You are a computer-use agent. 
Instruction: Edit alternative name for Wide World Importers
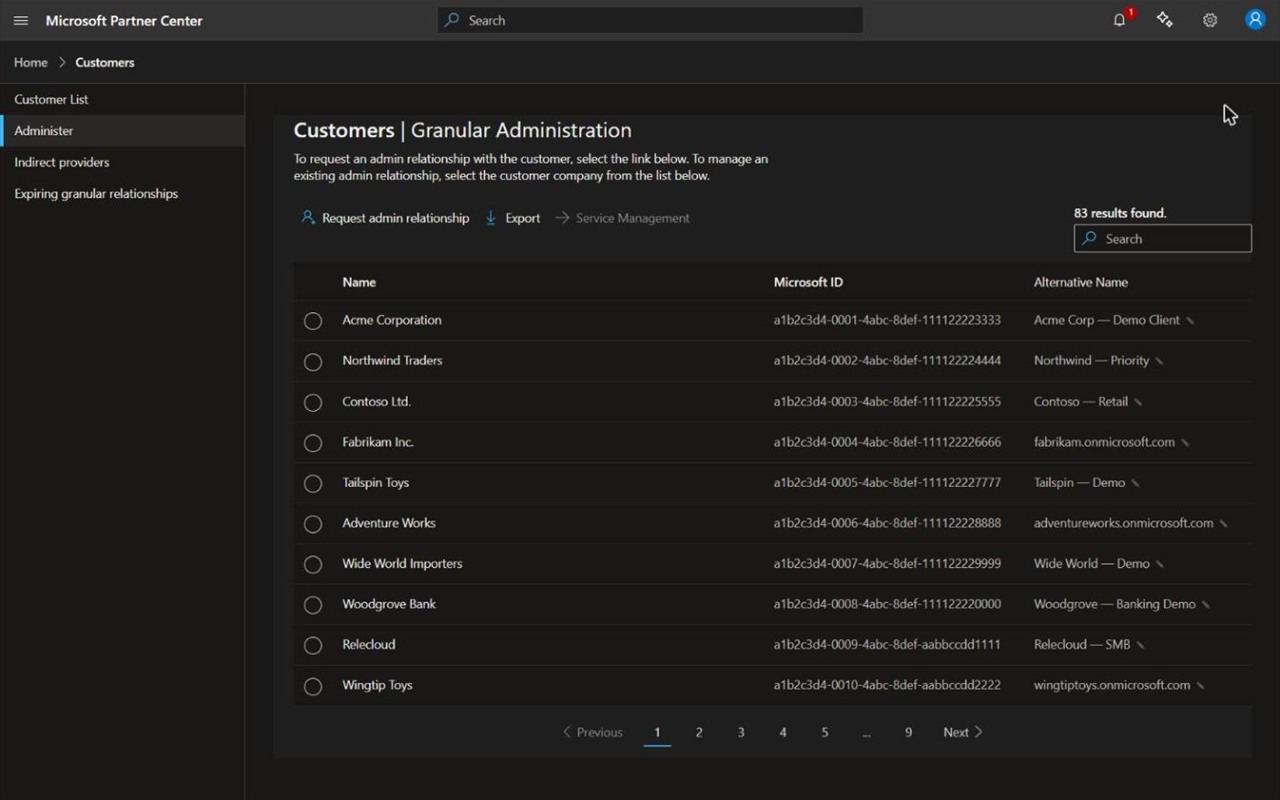tap(1160, 564)
